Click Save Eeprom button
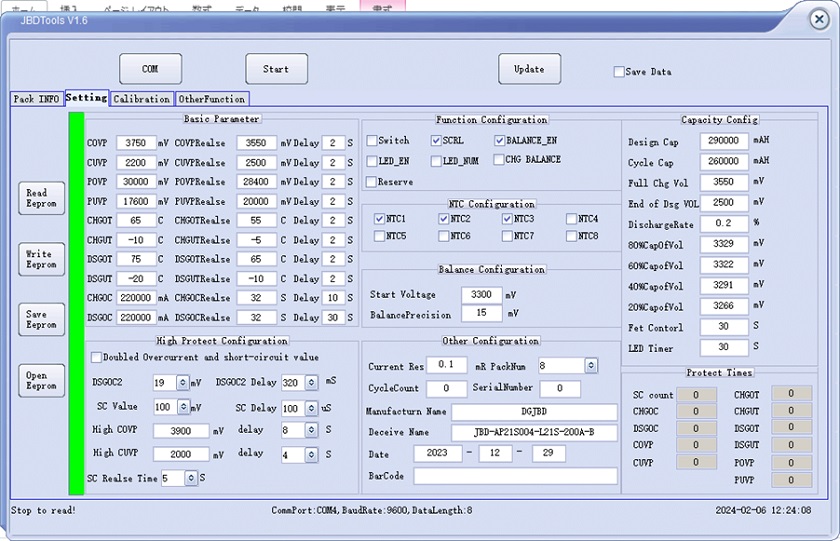 click(x=41, y=319)
